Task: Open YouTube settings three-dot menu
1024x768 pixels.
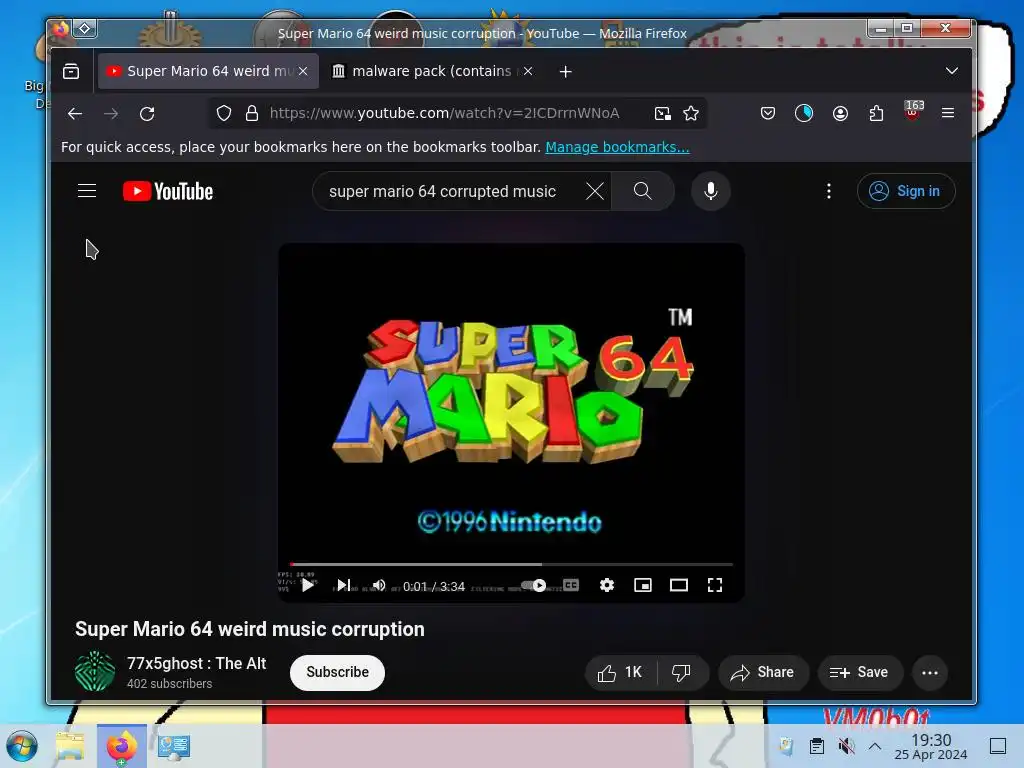Action: pos(829,191)
